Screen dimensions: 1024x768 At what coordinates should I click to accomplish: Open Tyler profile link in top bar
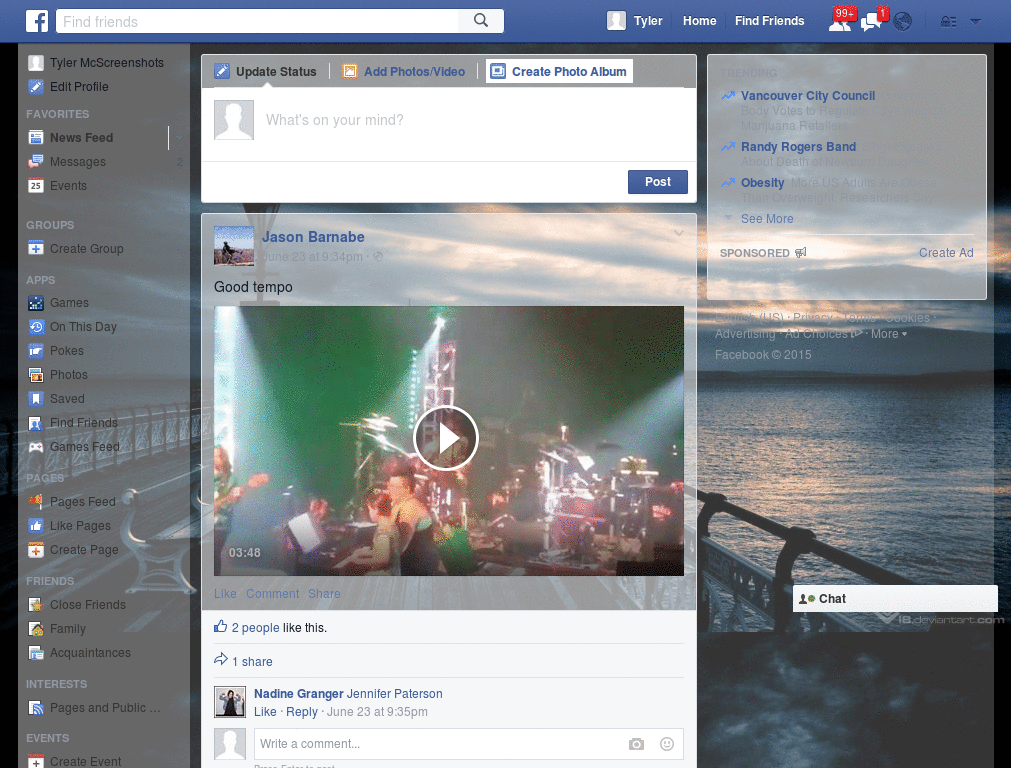(648, 21)
